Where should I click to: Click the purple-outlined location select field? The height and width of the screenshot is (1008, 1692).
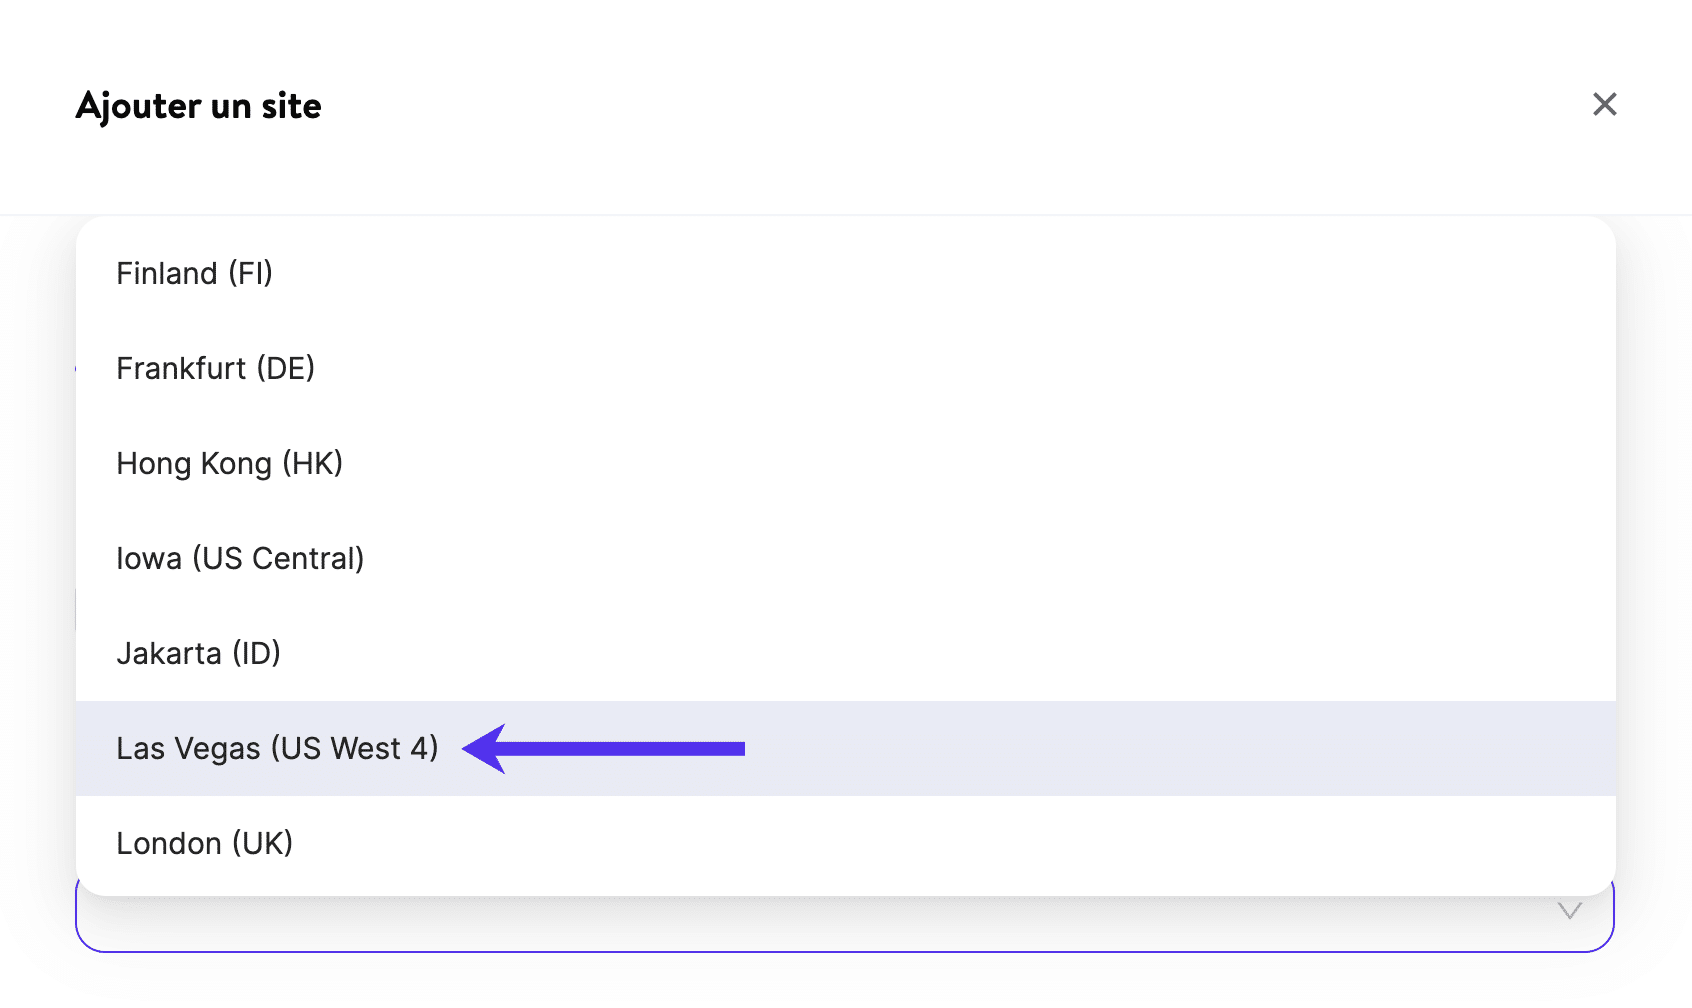pyautogui.click(x=800, y=924)
